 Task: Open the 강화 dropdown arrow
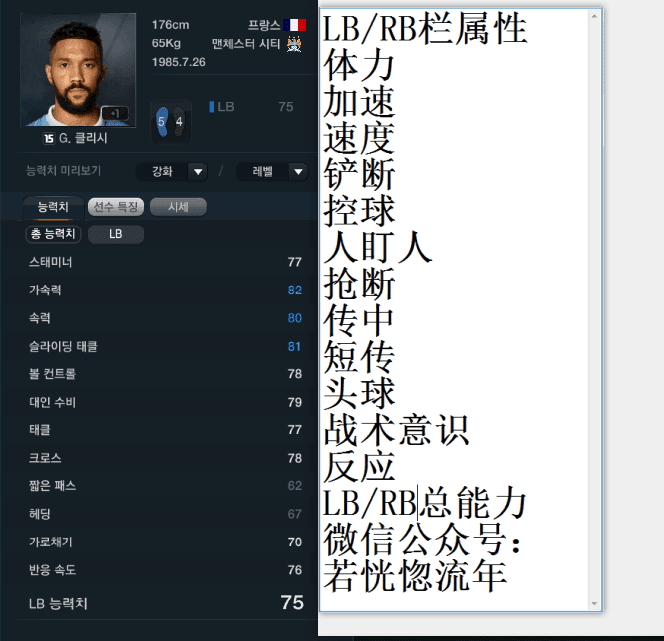click(198, 172)
